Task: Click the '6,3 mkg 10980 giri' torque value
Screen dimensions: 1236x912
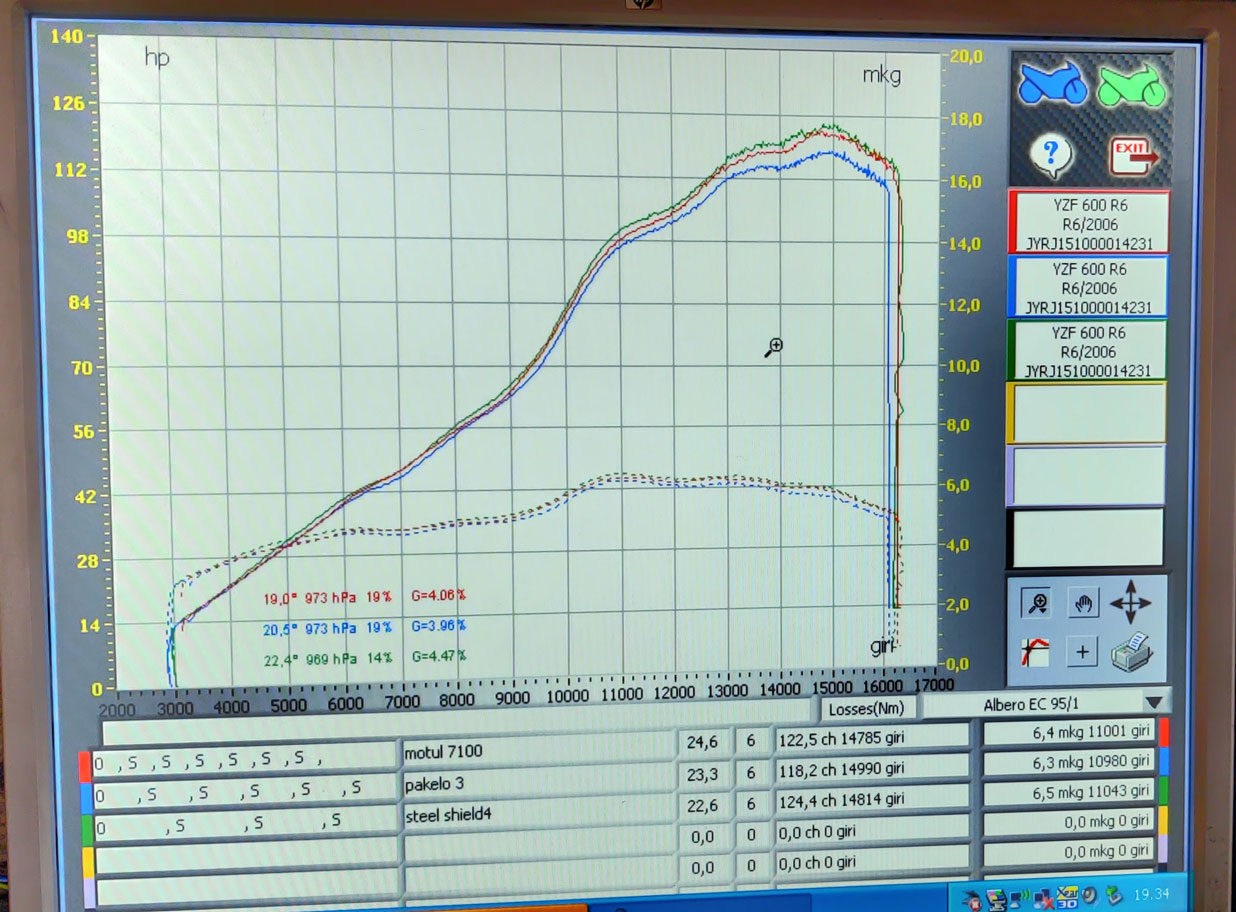Action: point(1069,762)
